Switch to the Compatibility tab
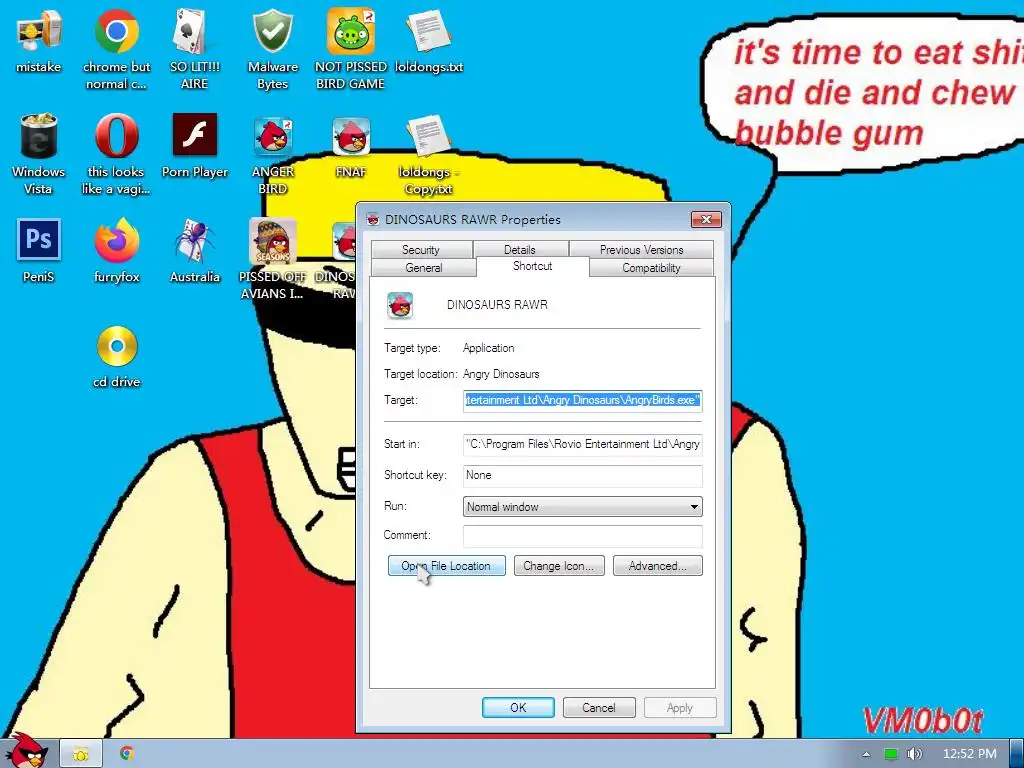This screenshot has width=1024, height=768. (x=651, y=268)
